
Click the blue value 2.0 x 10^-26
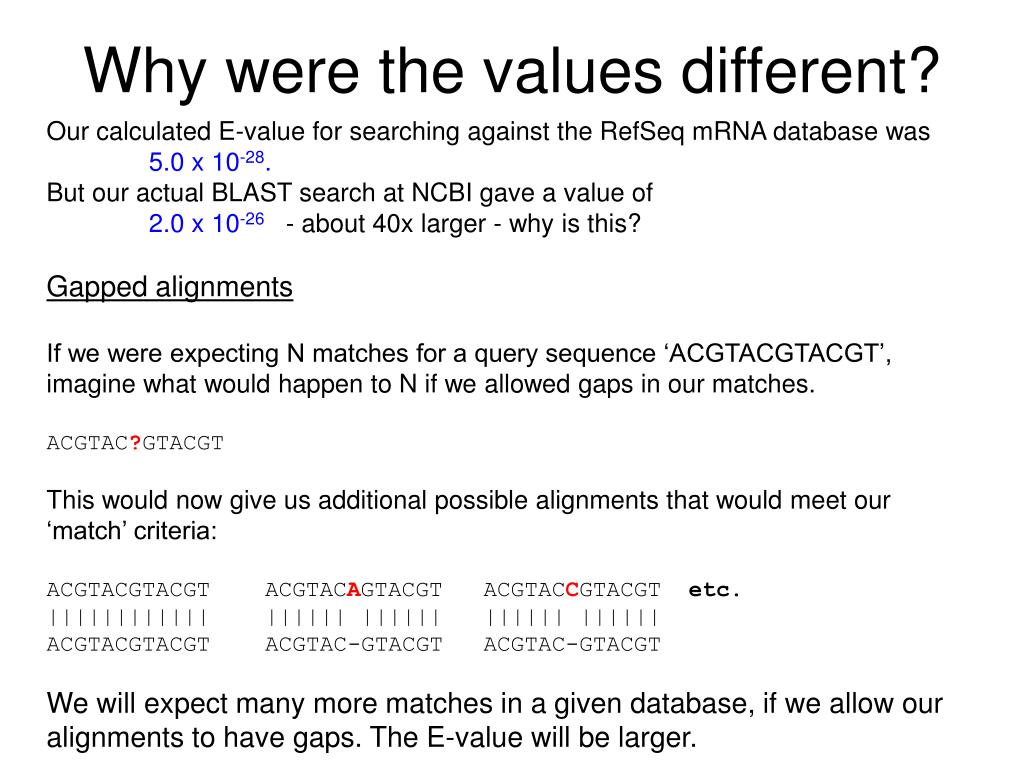(205, 223)
